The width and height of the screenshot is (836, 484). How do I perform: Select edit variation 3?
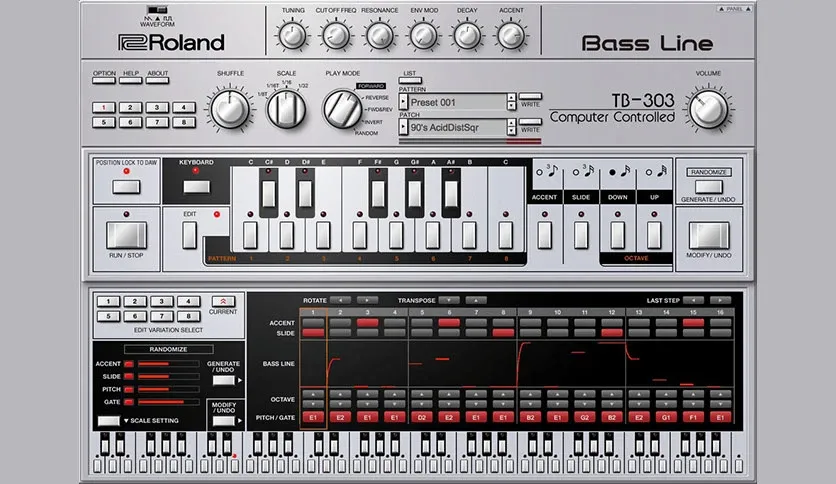(162, 301)
